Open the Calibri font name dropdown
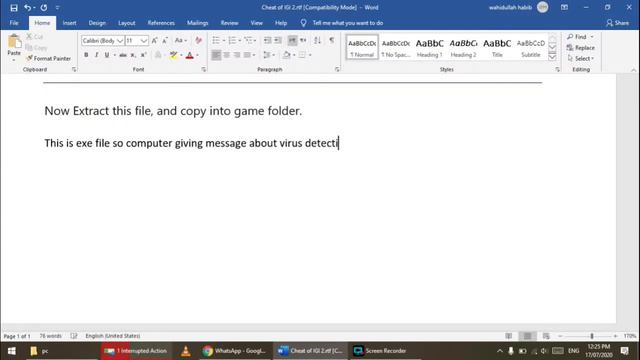This screenshot has height=360, width=640. point(120,41)
